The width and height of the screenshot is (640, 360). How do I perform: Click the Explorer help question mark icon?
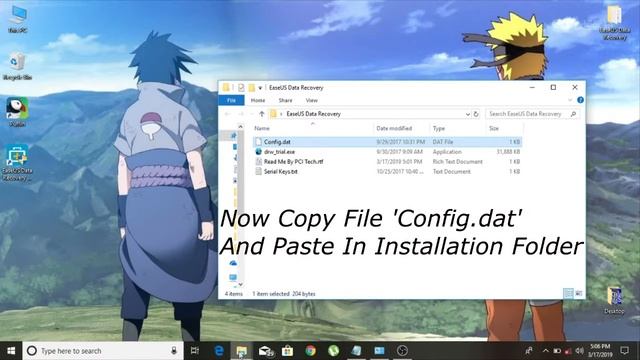[x=580, y=100]
